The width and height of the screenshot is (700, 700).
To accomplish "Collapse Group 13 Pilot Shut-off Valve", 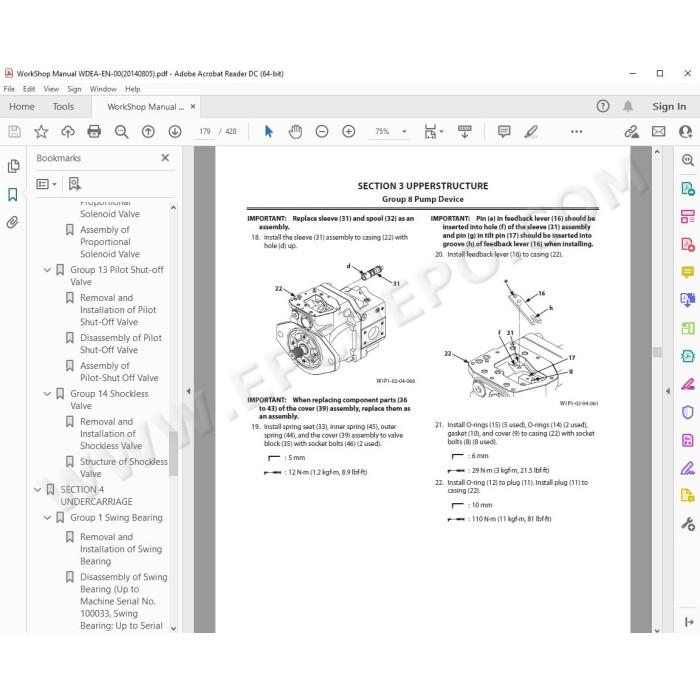I will tap(47, 270).
